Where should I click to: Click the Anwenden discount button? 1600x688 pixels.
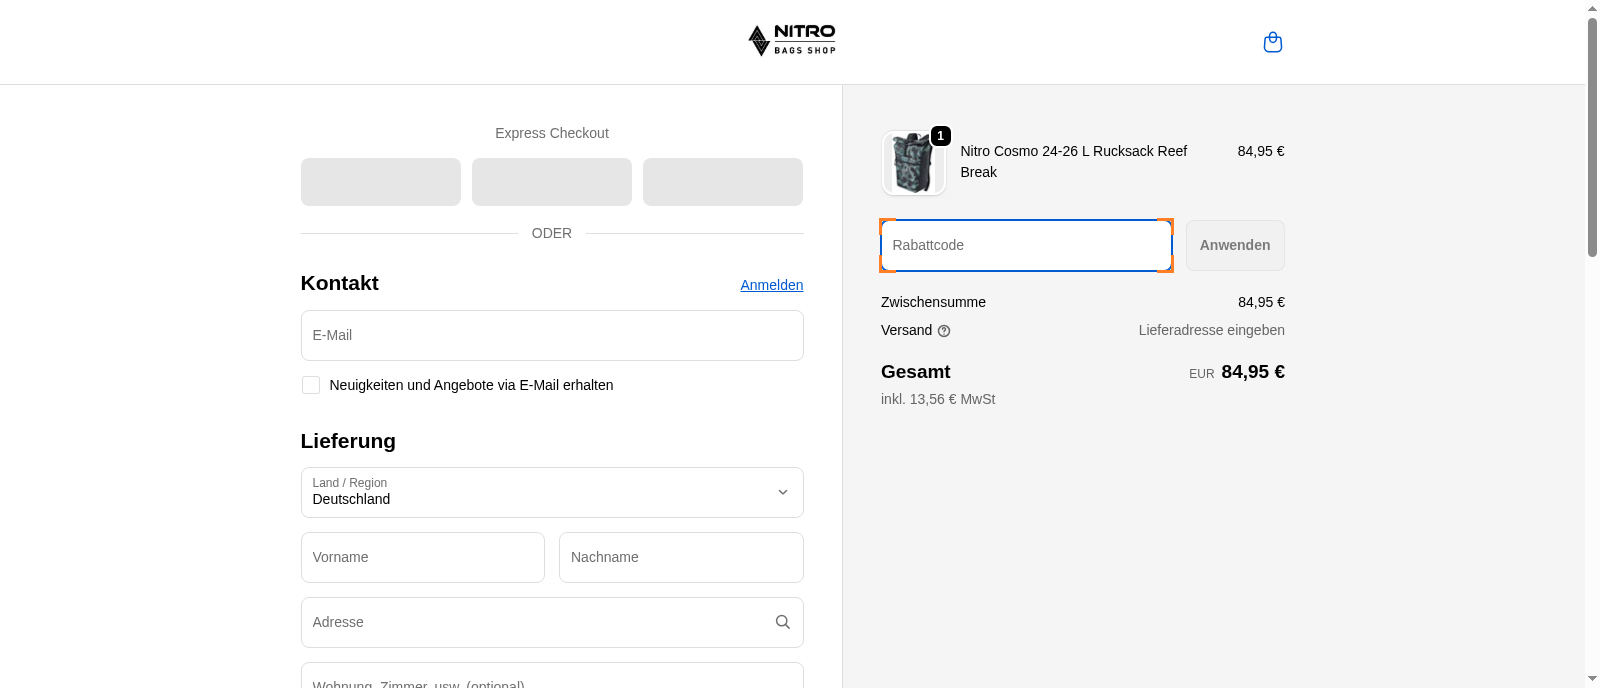point(1235,245)
